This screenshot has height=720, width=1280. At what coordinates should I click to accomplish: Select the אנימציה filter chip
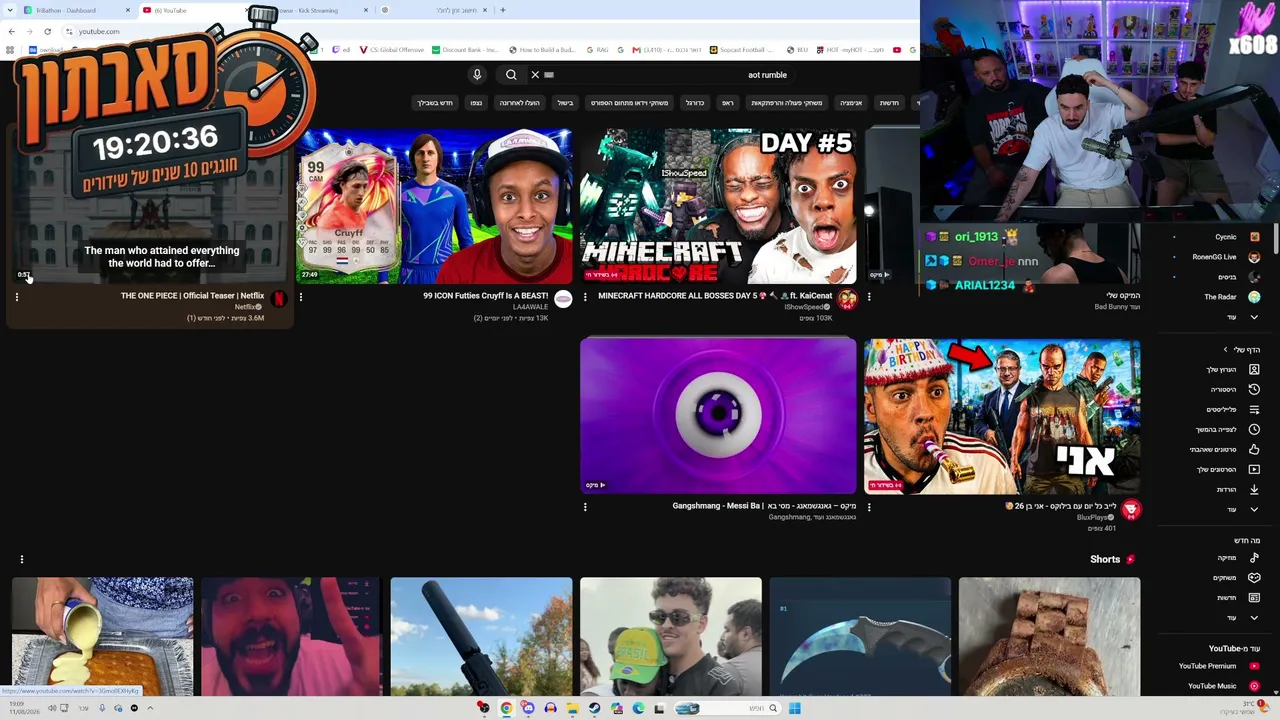[851, 103]
